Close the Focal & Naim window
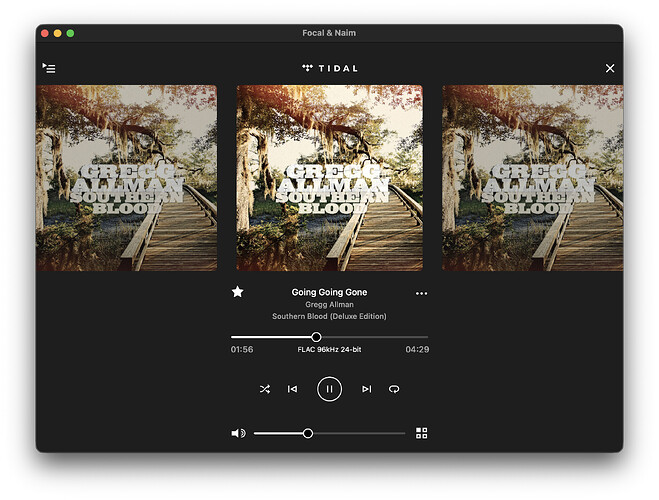This screenshot has height=500, width=659. point(45,33)
